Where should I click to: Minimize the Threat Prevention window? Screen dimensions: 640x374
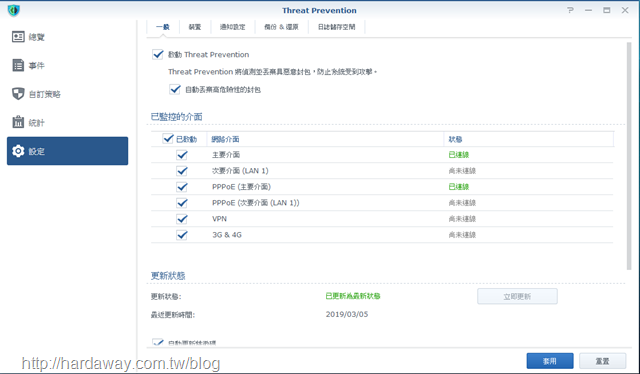tap(588, 10)
